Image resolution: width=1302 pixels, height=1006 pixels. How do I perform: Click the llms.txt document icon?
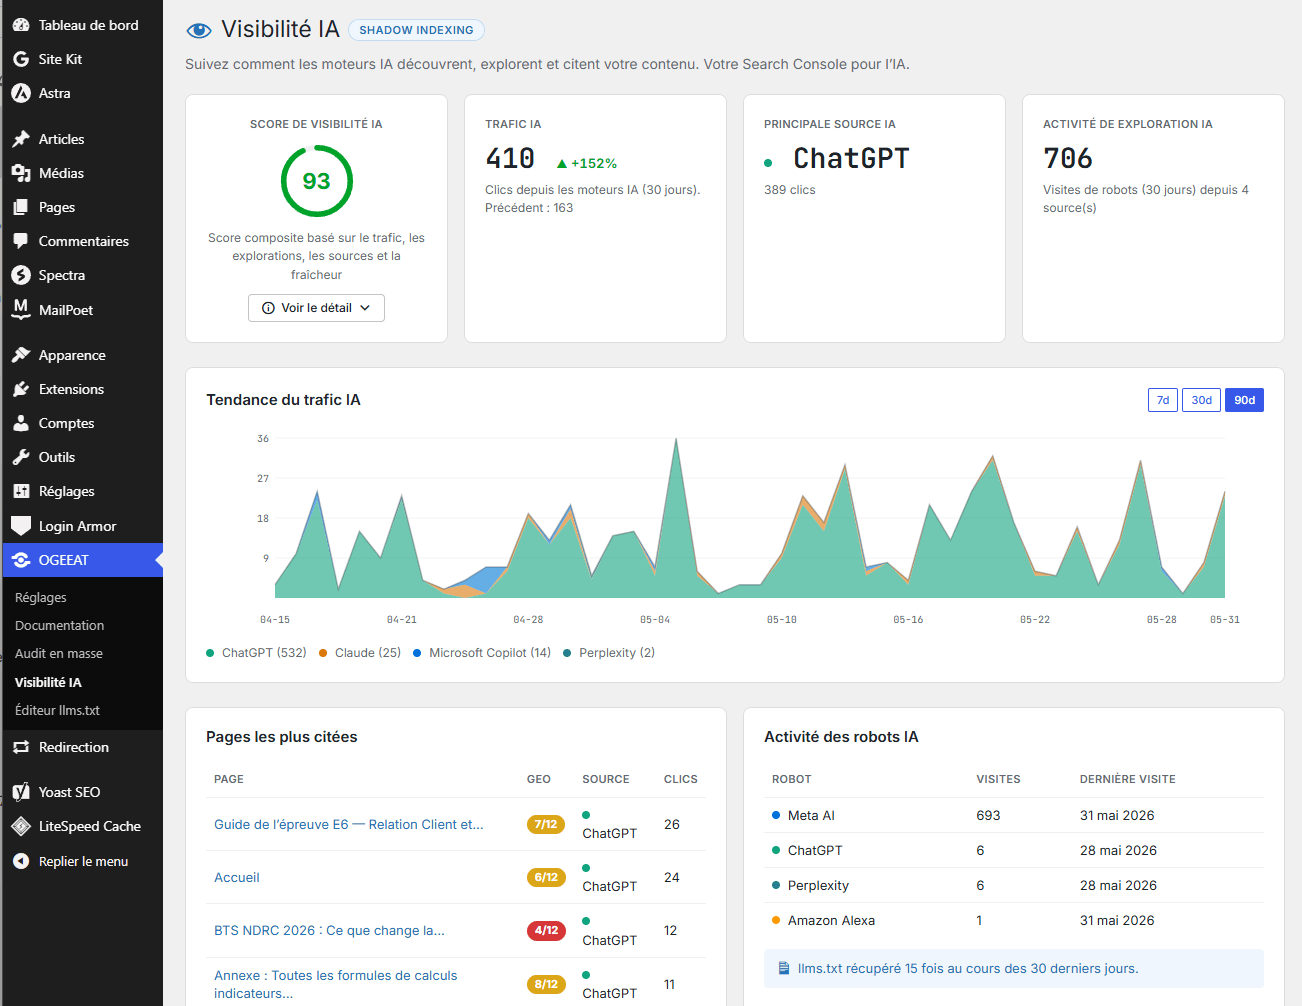point(784,968)
